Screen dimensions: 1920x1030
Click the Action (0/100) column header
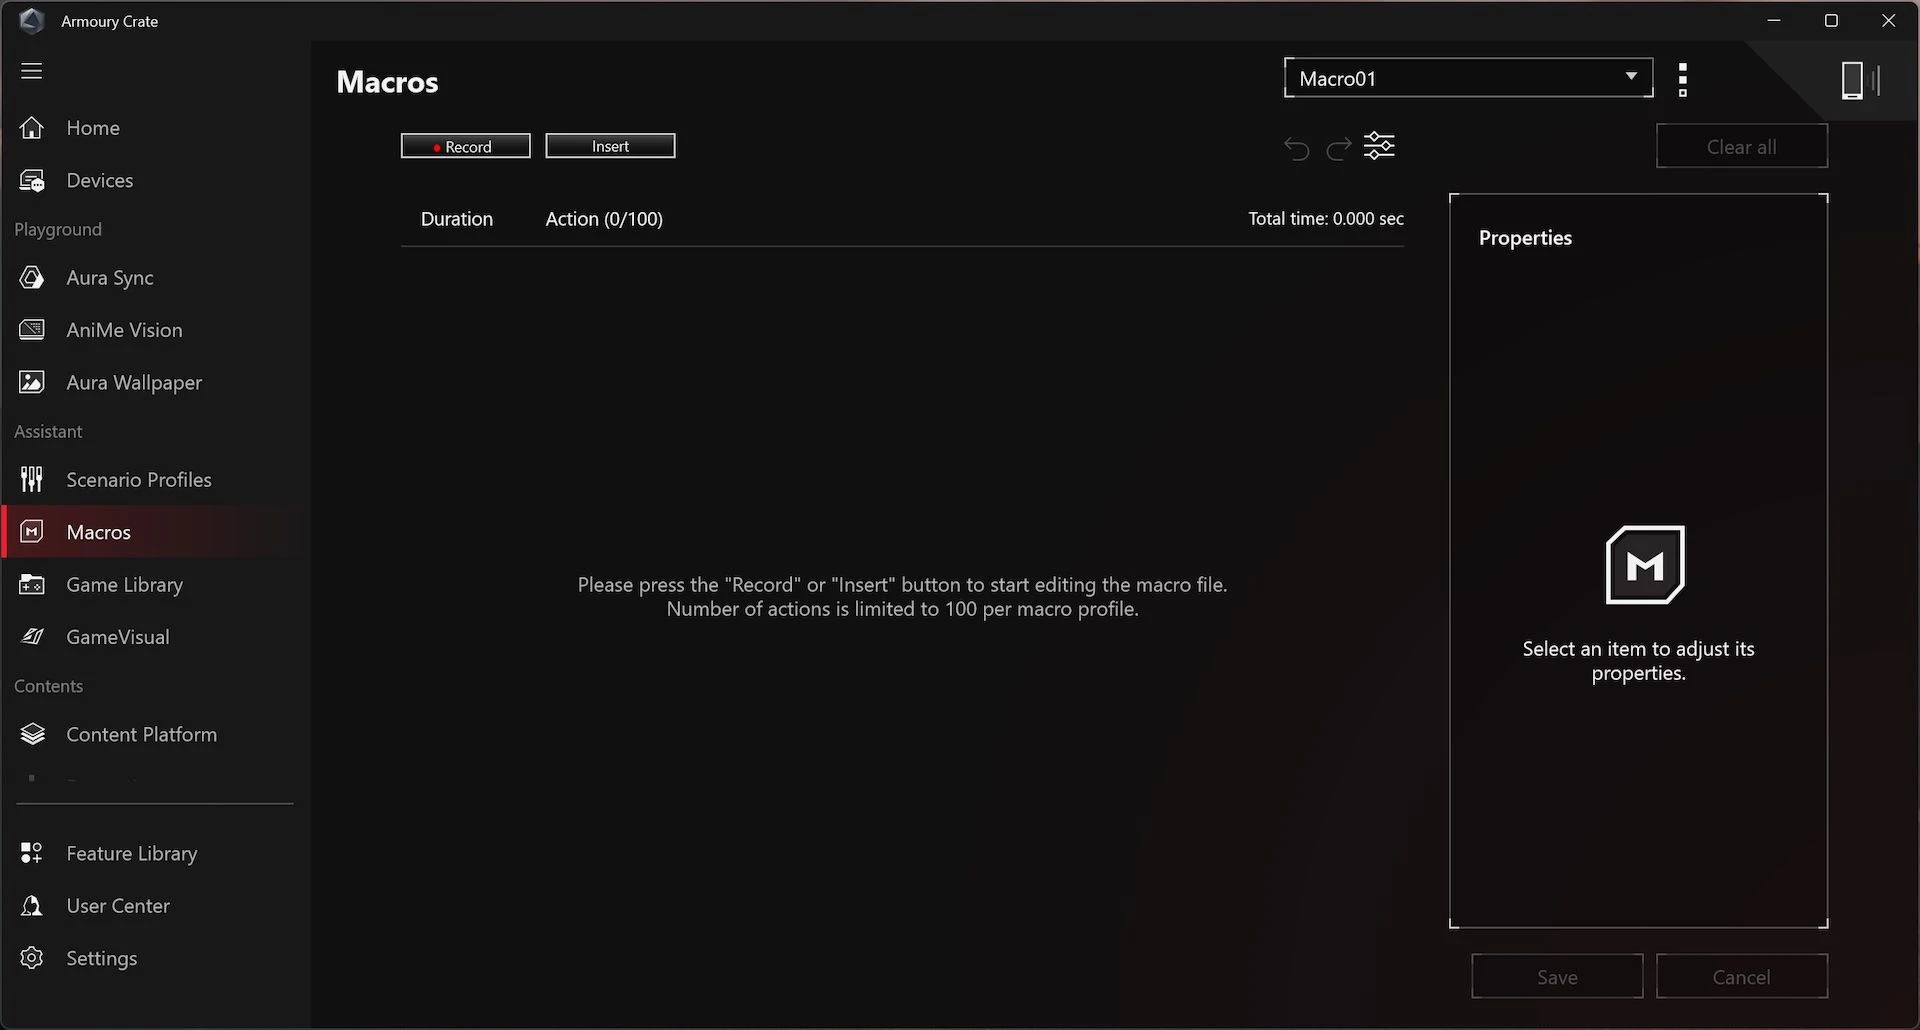(x=604, y=219)
